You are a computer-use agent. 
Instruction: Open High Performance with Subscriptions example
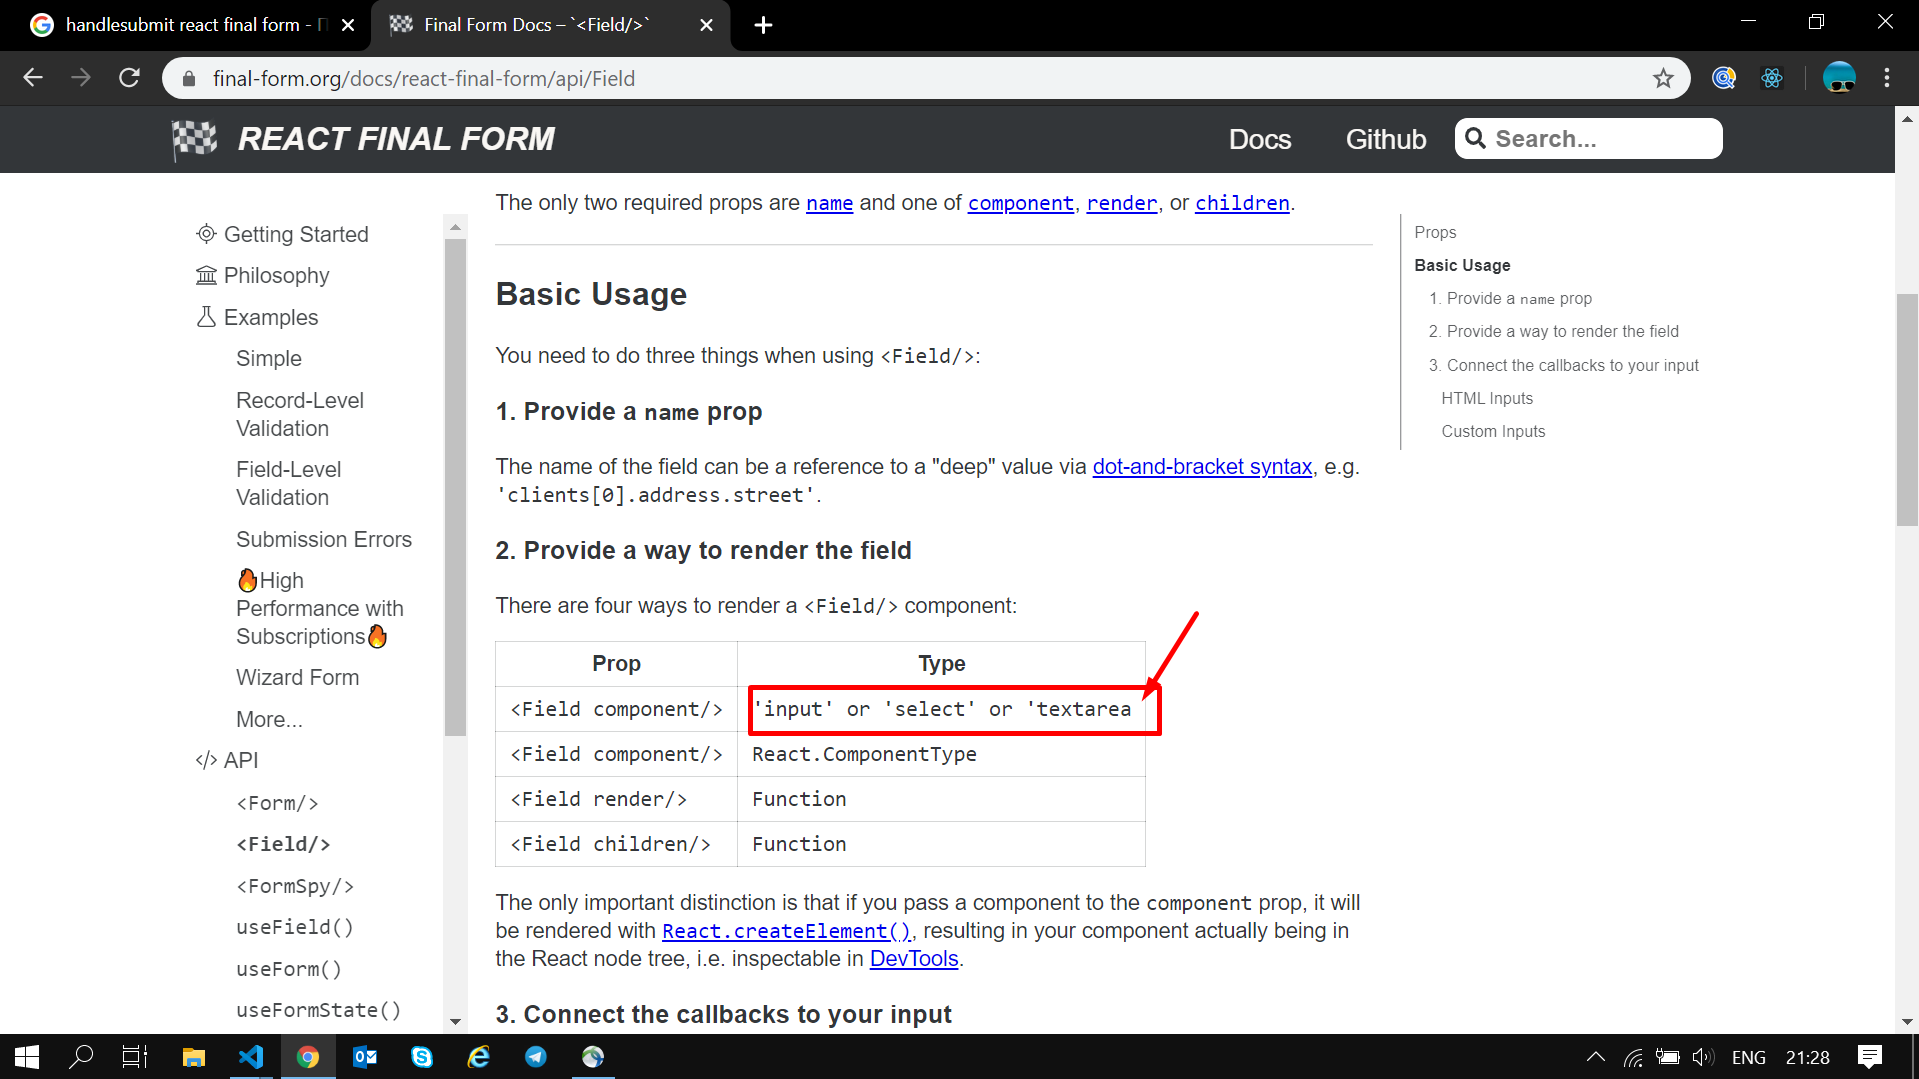tap(320, 608)
